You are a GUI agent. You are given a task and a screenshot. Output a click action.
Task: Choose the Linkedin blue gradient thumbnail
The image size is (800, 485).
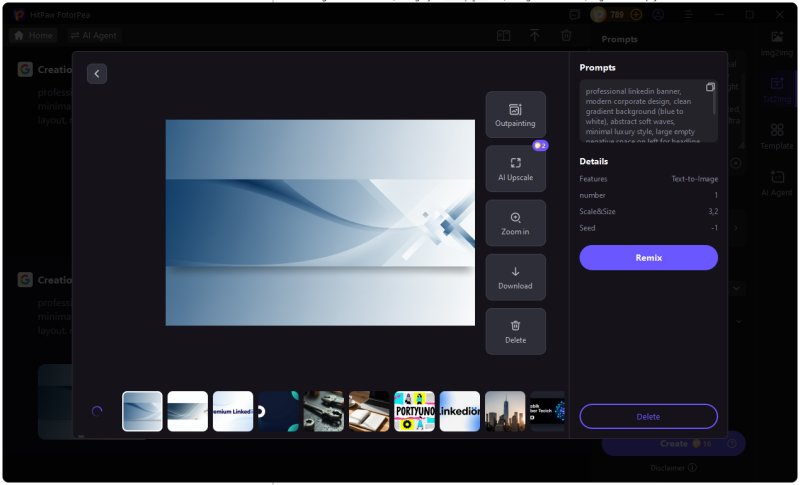(x=460, y=411)
